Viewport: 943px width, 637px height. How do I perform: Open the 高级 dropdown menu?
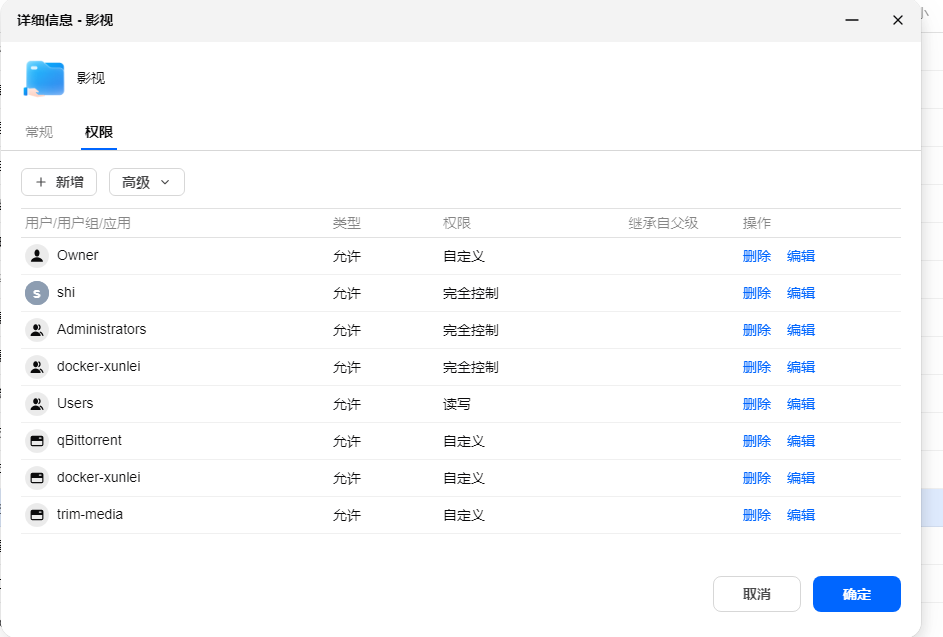tap(147, 182)
